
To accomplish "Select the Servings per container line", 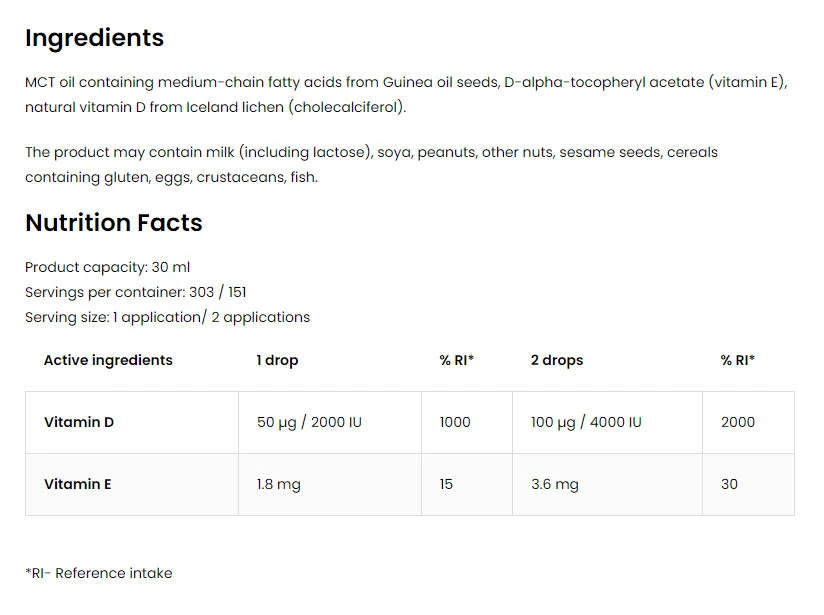I will [135, 292].
